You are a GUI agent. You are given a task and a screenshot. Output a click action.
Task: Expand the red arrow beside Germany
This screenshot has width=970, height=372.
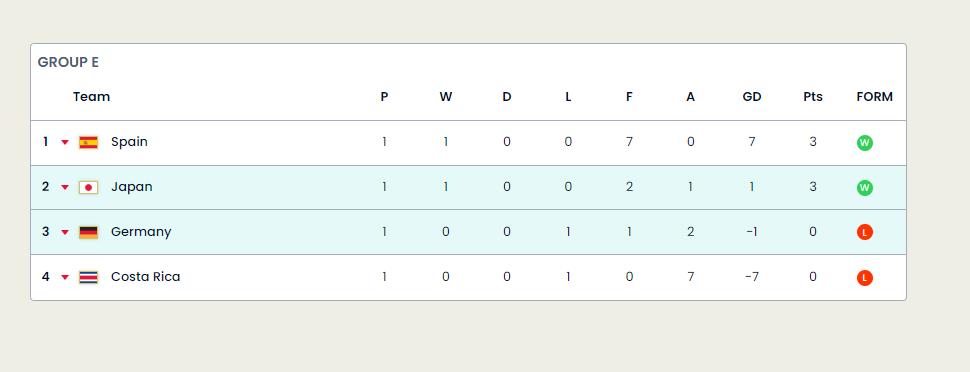pos(65,233)
